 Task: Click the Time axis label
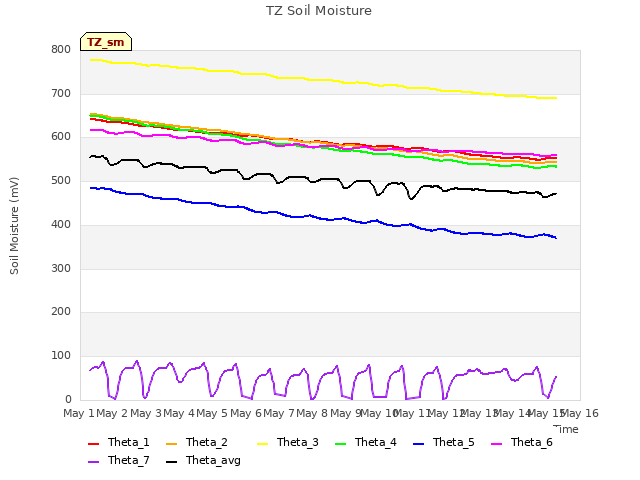point(566,429)
